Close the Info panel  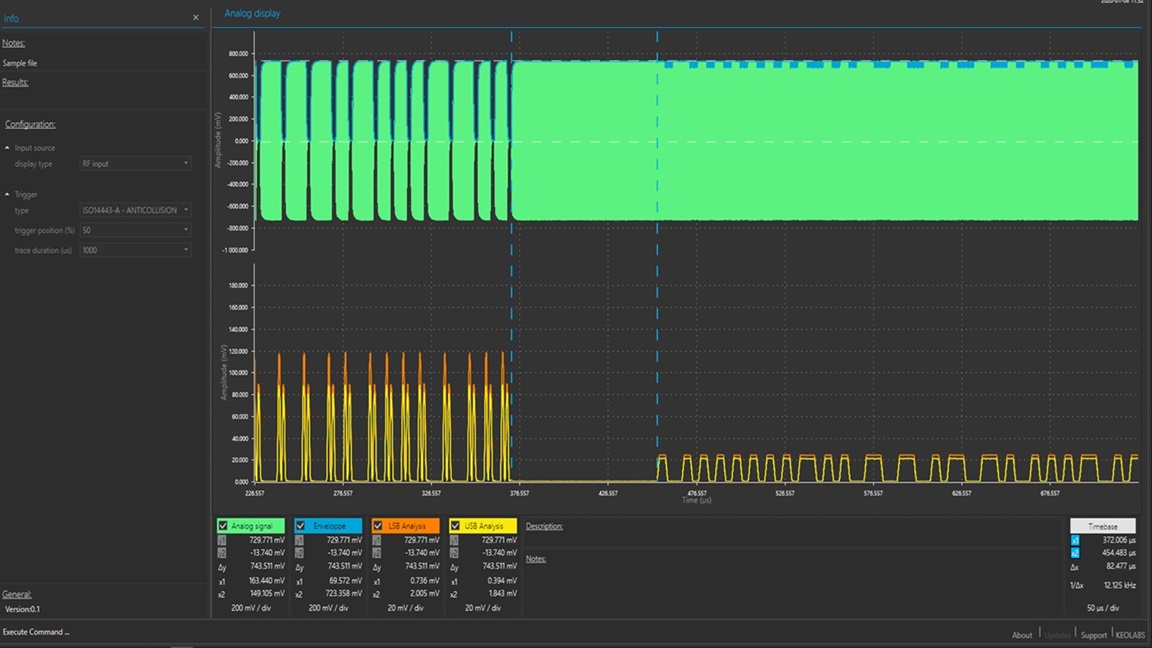tap(195, 17)
